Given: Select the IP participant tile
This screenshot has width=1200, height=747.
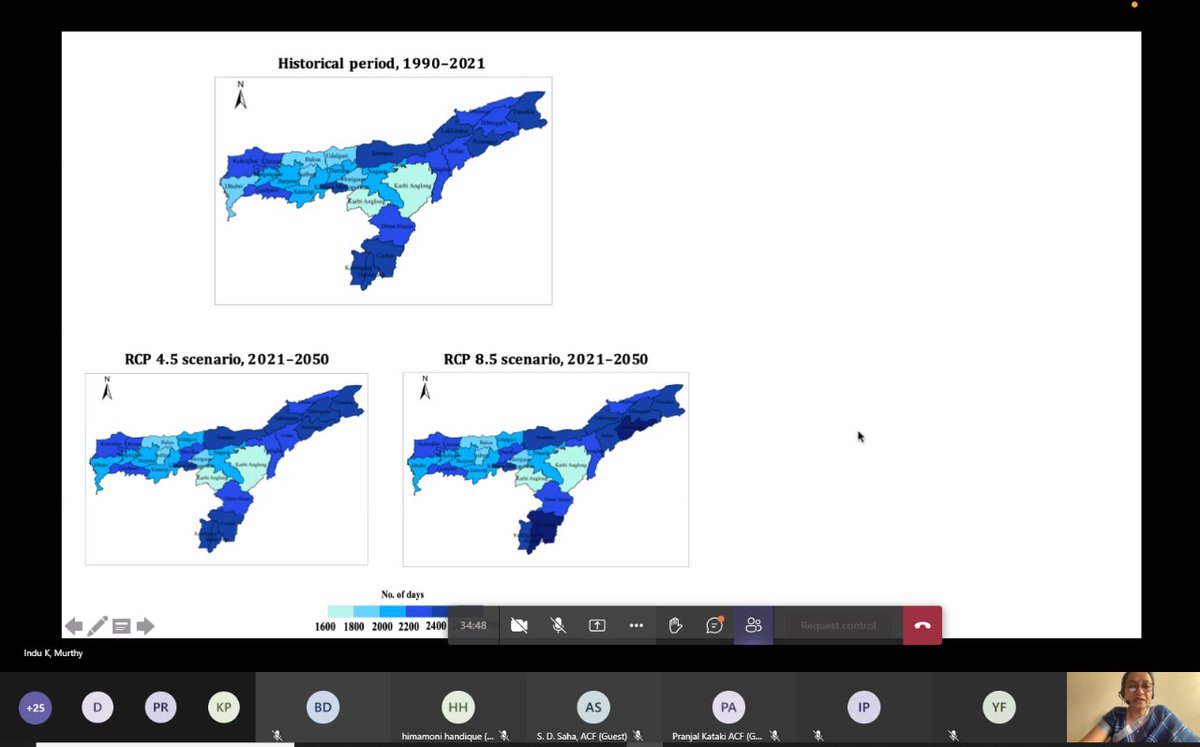Looking at the screenshot, I should point(863,709).
